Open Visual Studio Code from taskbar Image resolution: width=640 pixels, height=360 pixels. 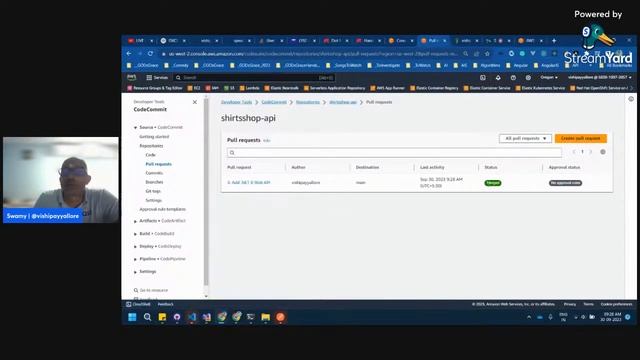(x=192, y=317)
